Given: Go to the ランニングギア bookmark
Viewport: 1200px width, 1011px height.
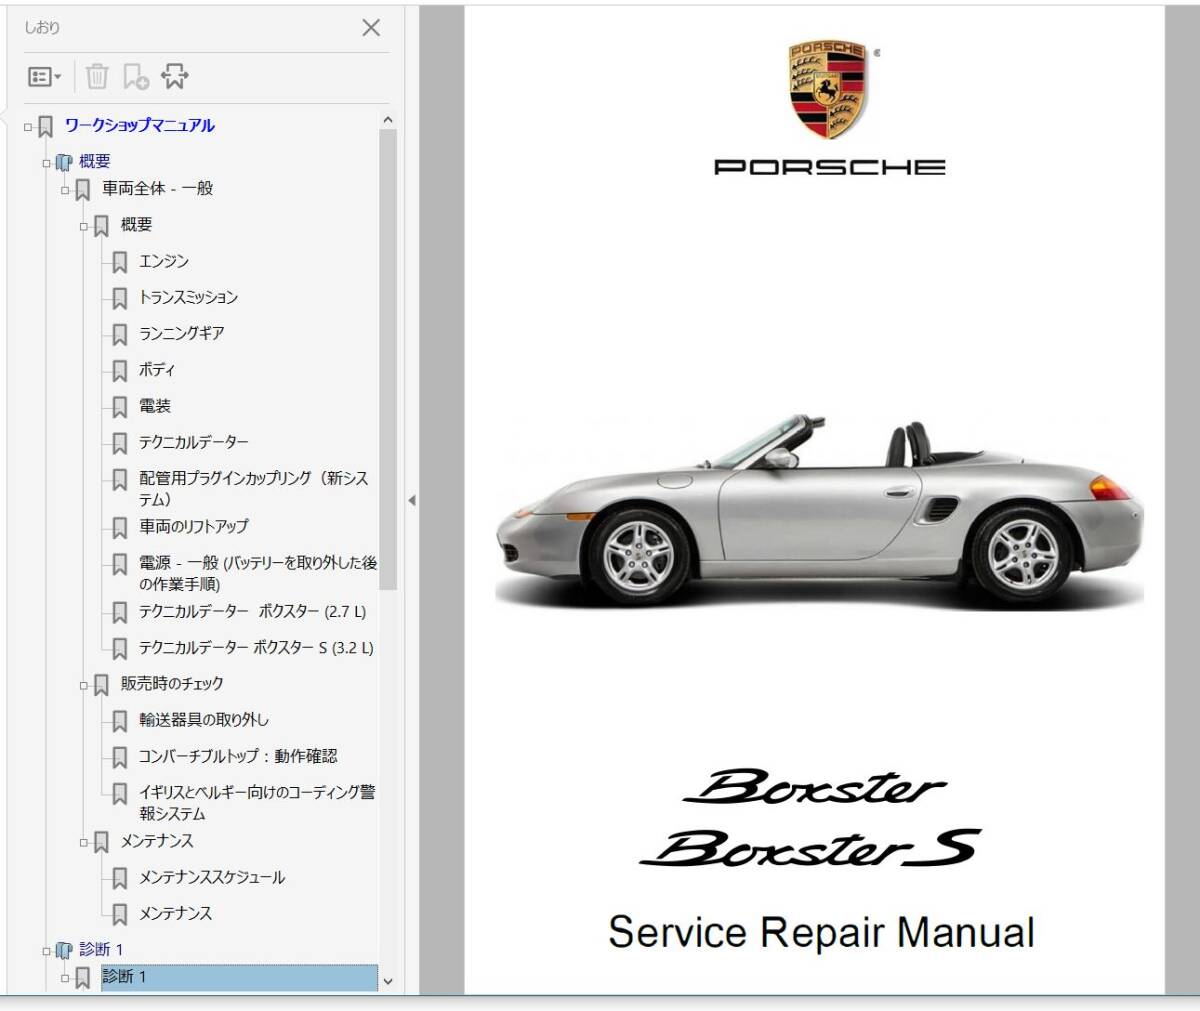Looking at the screenshot, I should pos(182,334).
